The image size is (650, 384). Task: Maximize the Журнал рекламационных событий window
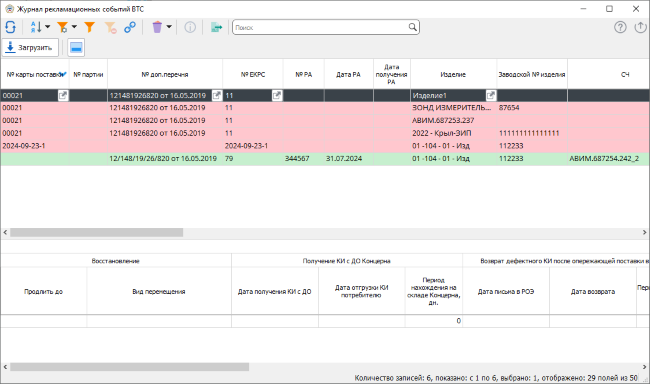609,9
